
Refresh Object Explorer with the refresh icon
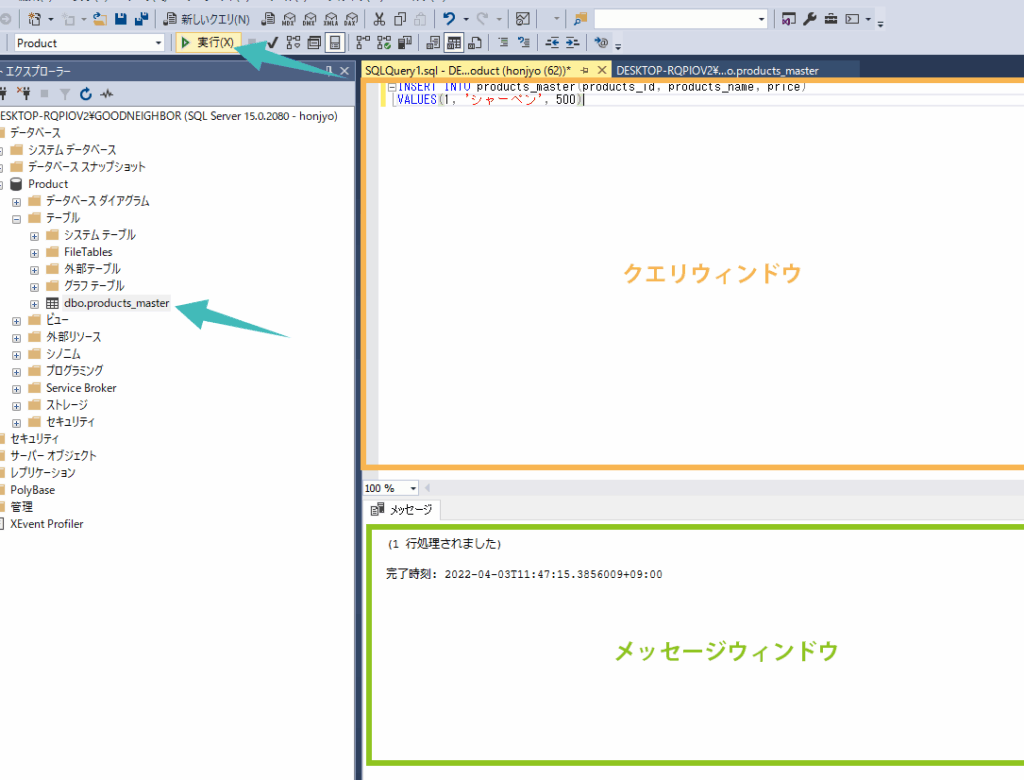point(86,94)
